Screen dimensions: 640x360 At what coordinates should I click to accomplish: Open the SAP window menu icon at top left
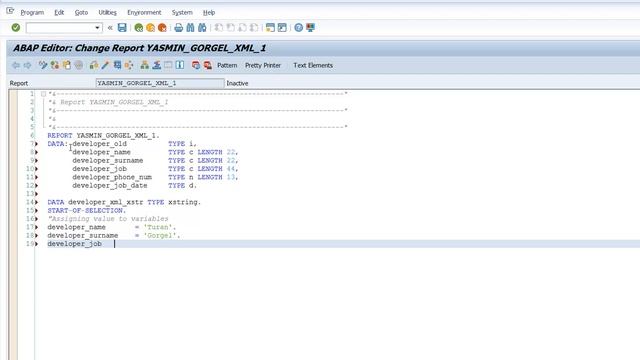[x=10, y=11]
